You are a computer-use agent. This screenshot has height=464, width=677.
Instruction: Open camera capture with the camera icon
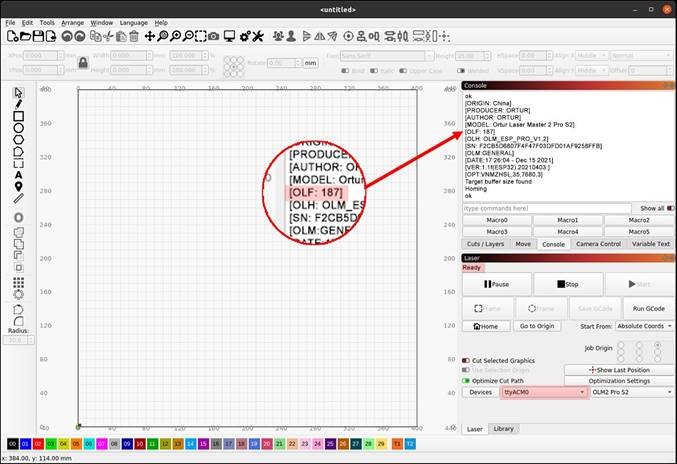(x=213, y=37)
